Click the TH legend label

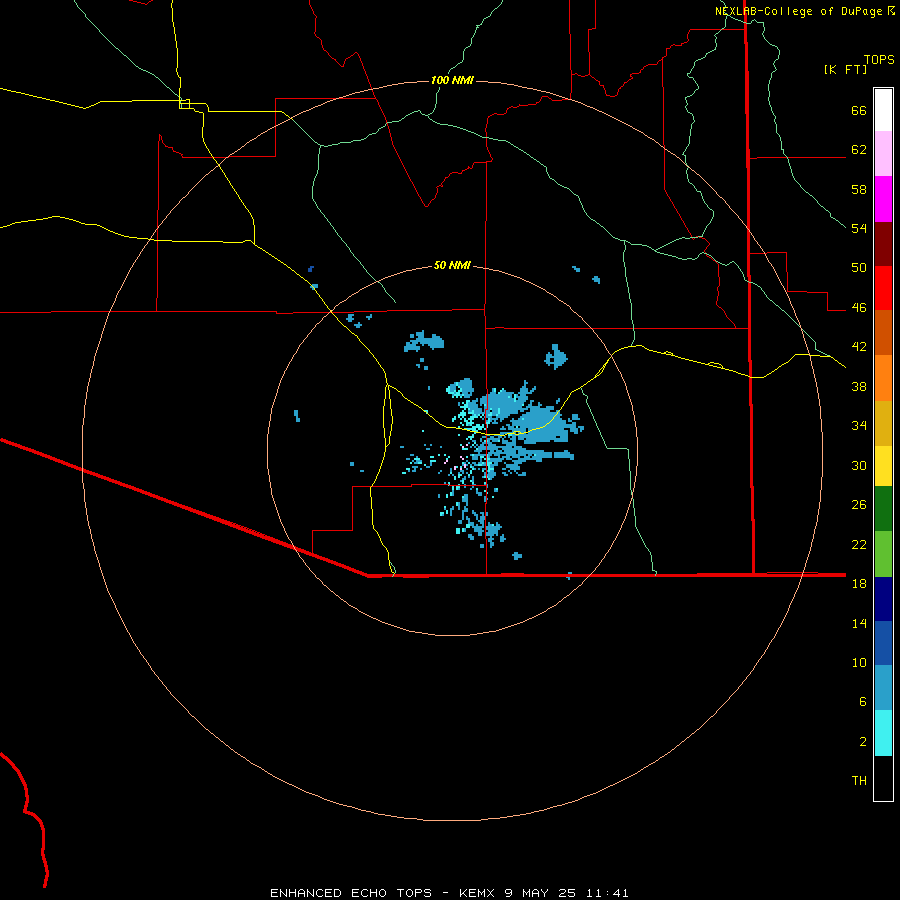click(859, 781)
